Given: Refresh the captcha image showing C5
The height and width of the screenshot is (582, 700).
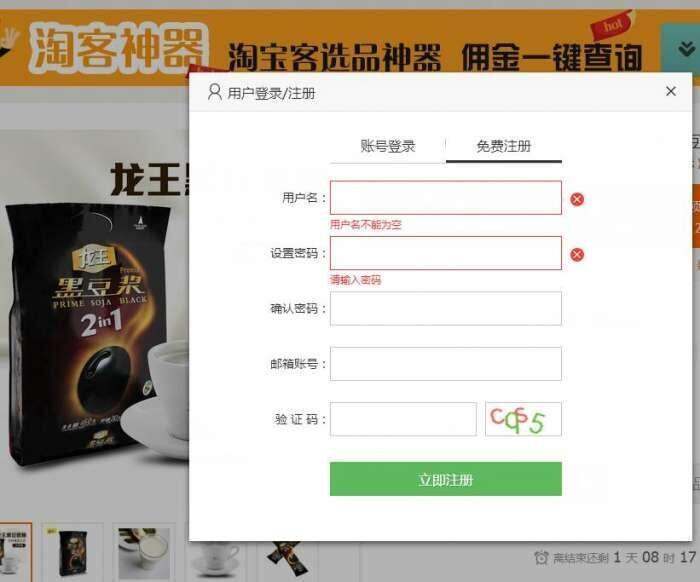Looking at the screenshot, I should click(523, 419).
